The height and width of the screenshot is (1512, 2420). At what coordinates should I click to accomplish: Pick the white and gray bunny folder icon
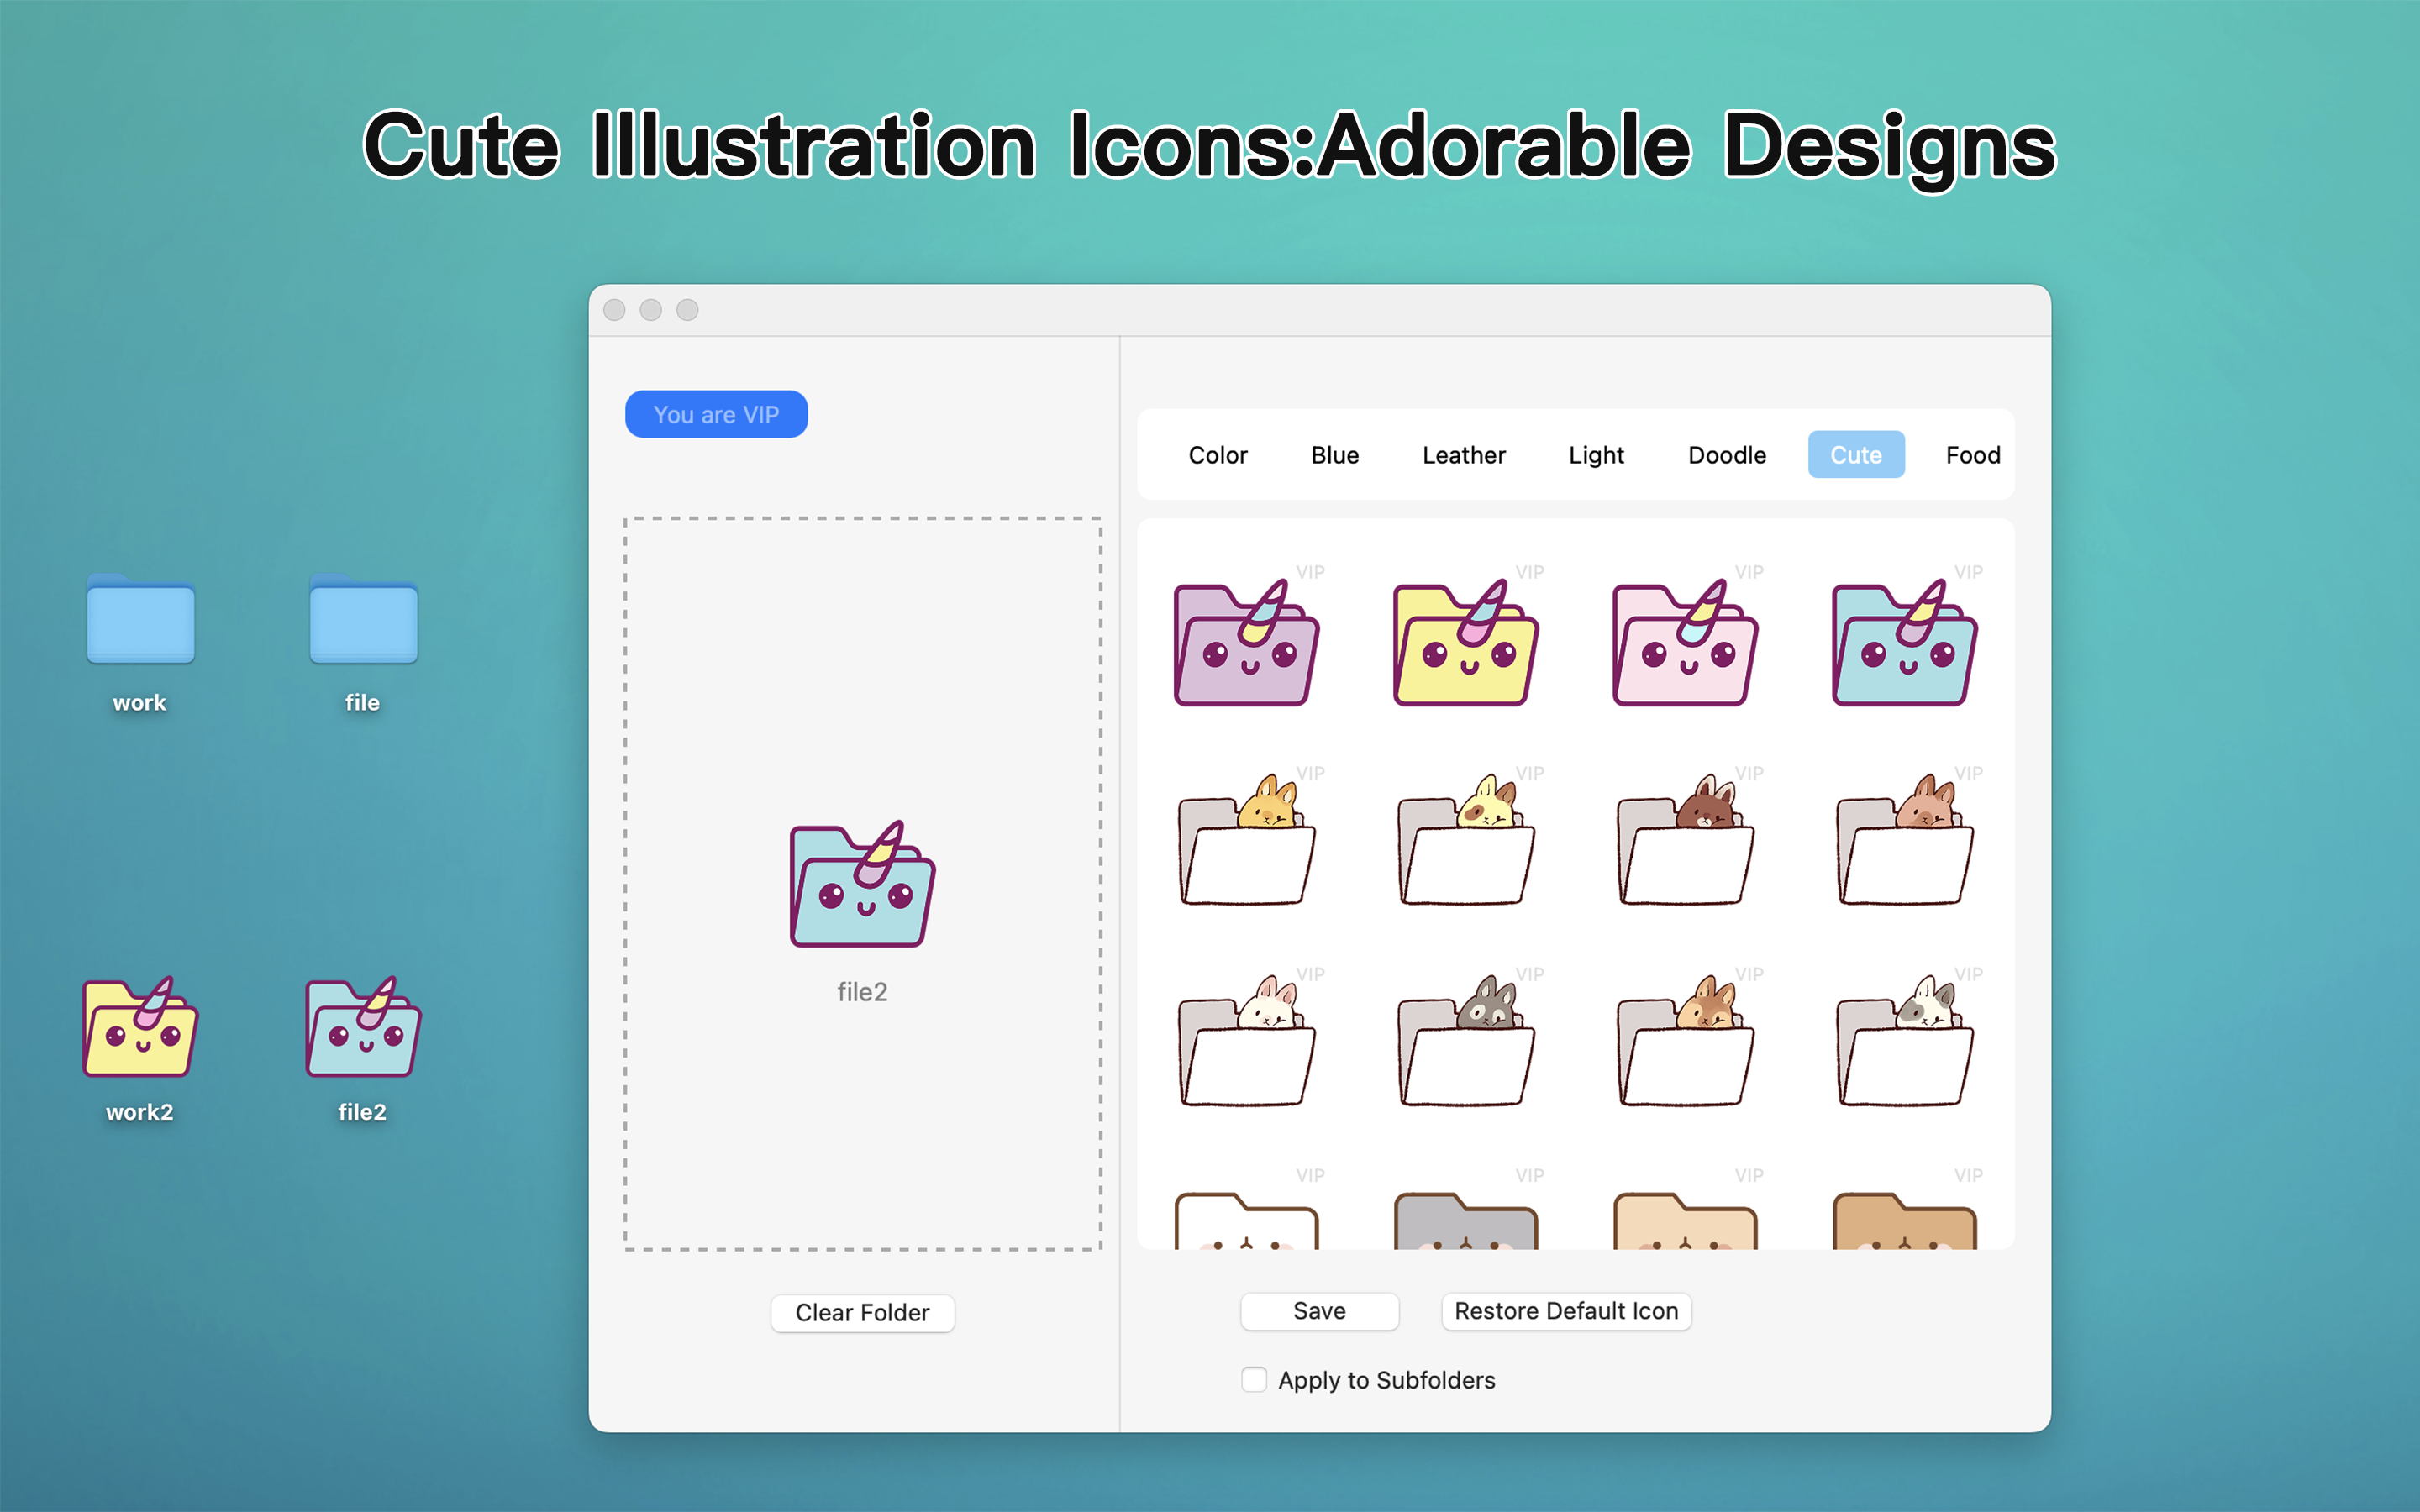coord(1904,1041)
